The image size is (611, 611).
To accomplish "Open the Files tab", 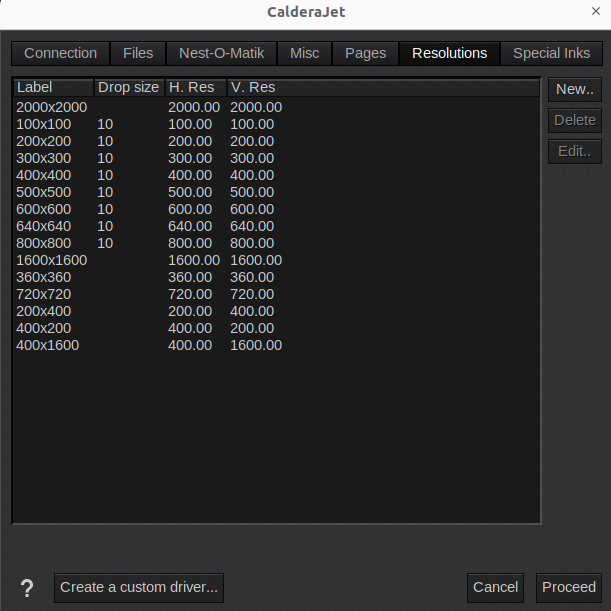I will 138,53.
